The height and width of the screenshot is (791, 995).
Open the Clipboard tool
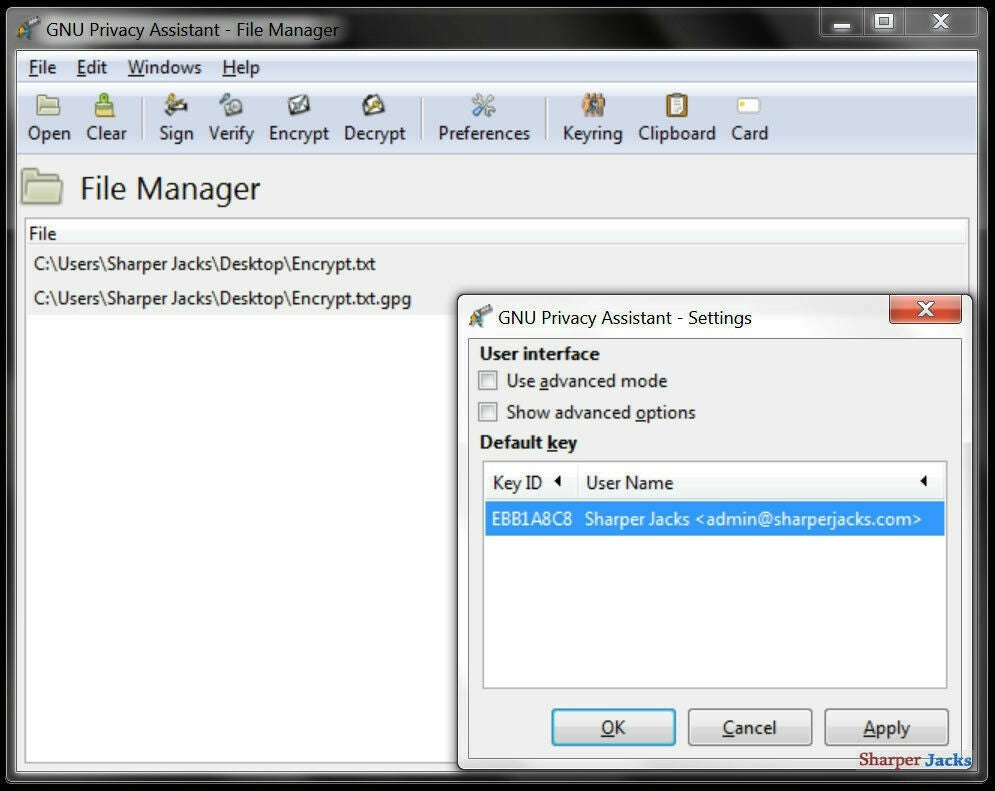click(676, 115)
